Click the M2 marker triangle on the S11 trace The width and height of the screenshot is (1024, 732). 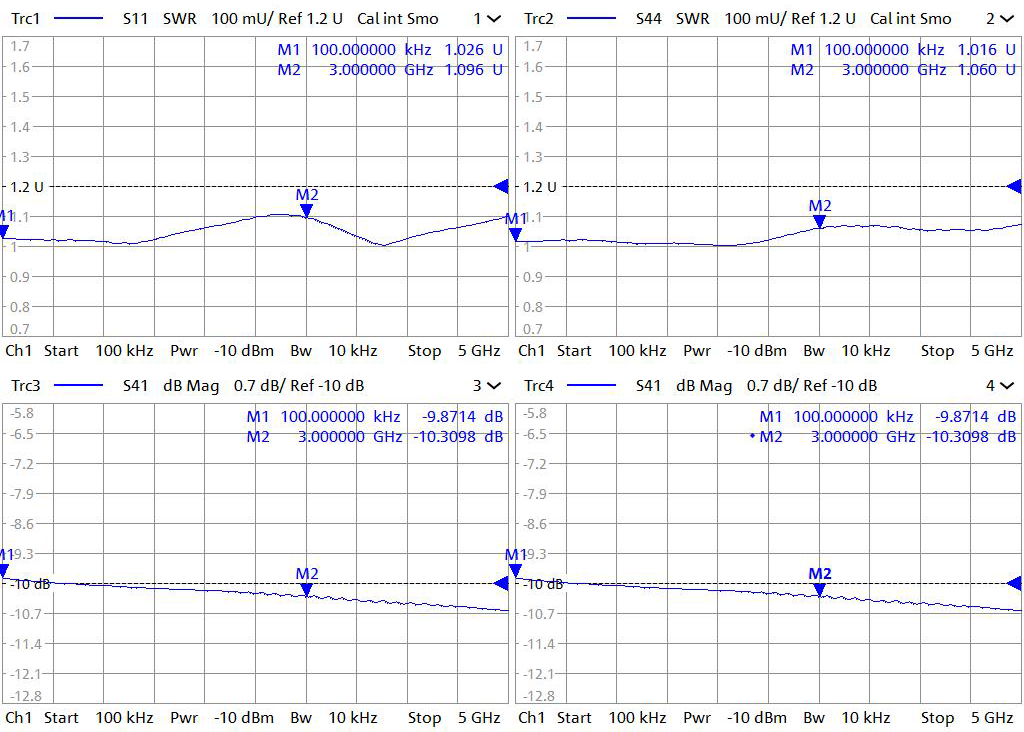pyautogui.click(x=306, y=210)
